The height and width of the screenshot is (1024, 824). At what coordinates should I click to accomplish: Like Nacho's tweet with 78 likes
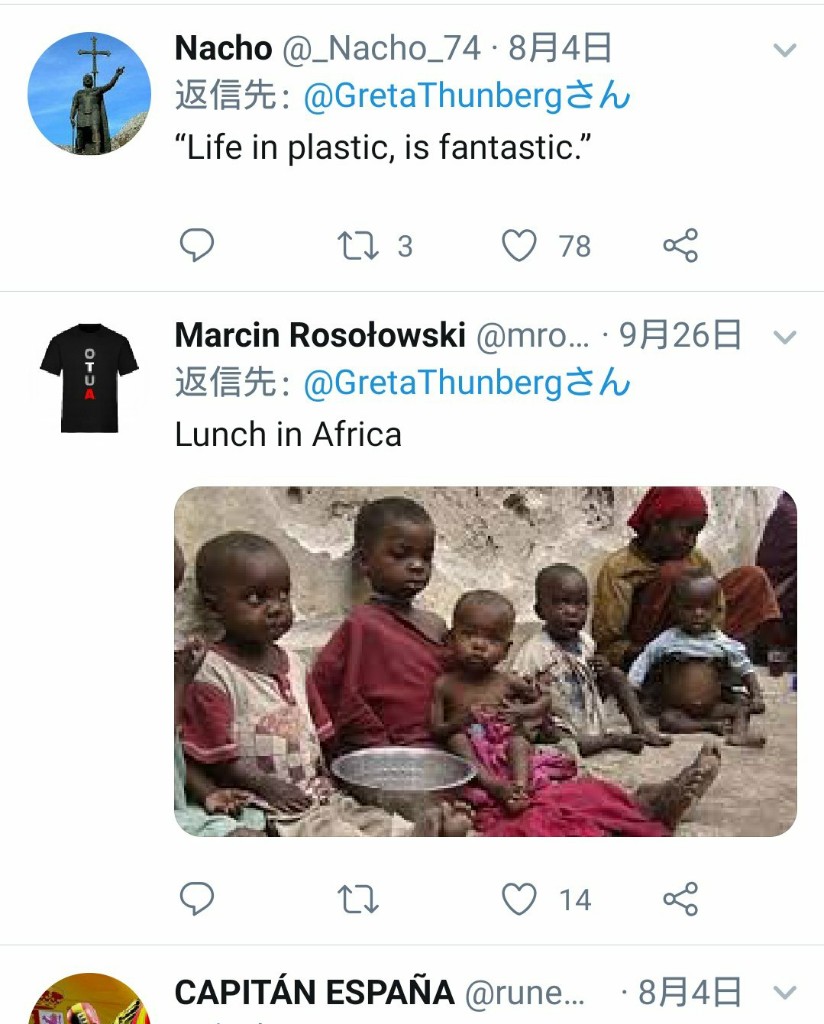click(519, 246)
